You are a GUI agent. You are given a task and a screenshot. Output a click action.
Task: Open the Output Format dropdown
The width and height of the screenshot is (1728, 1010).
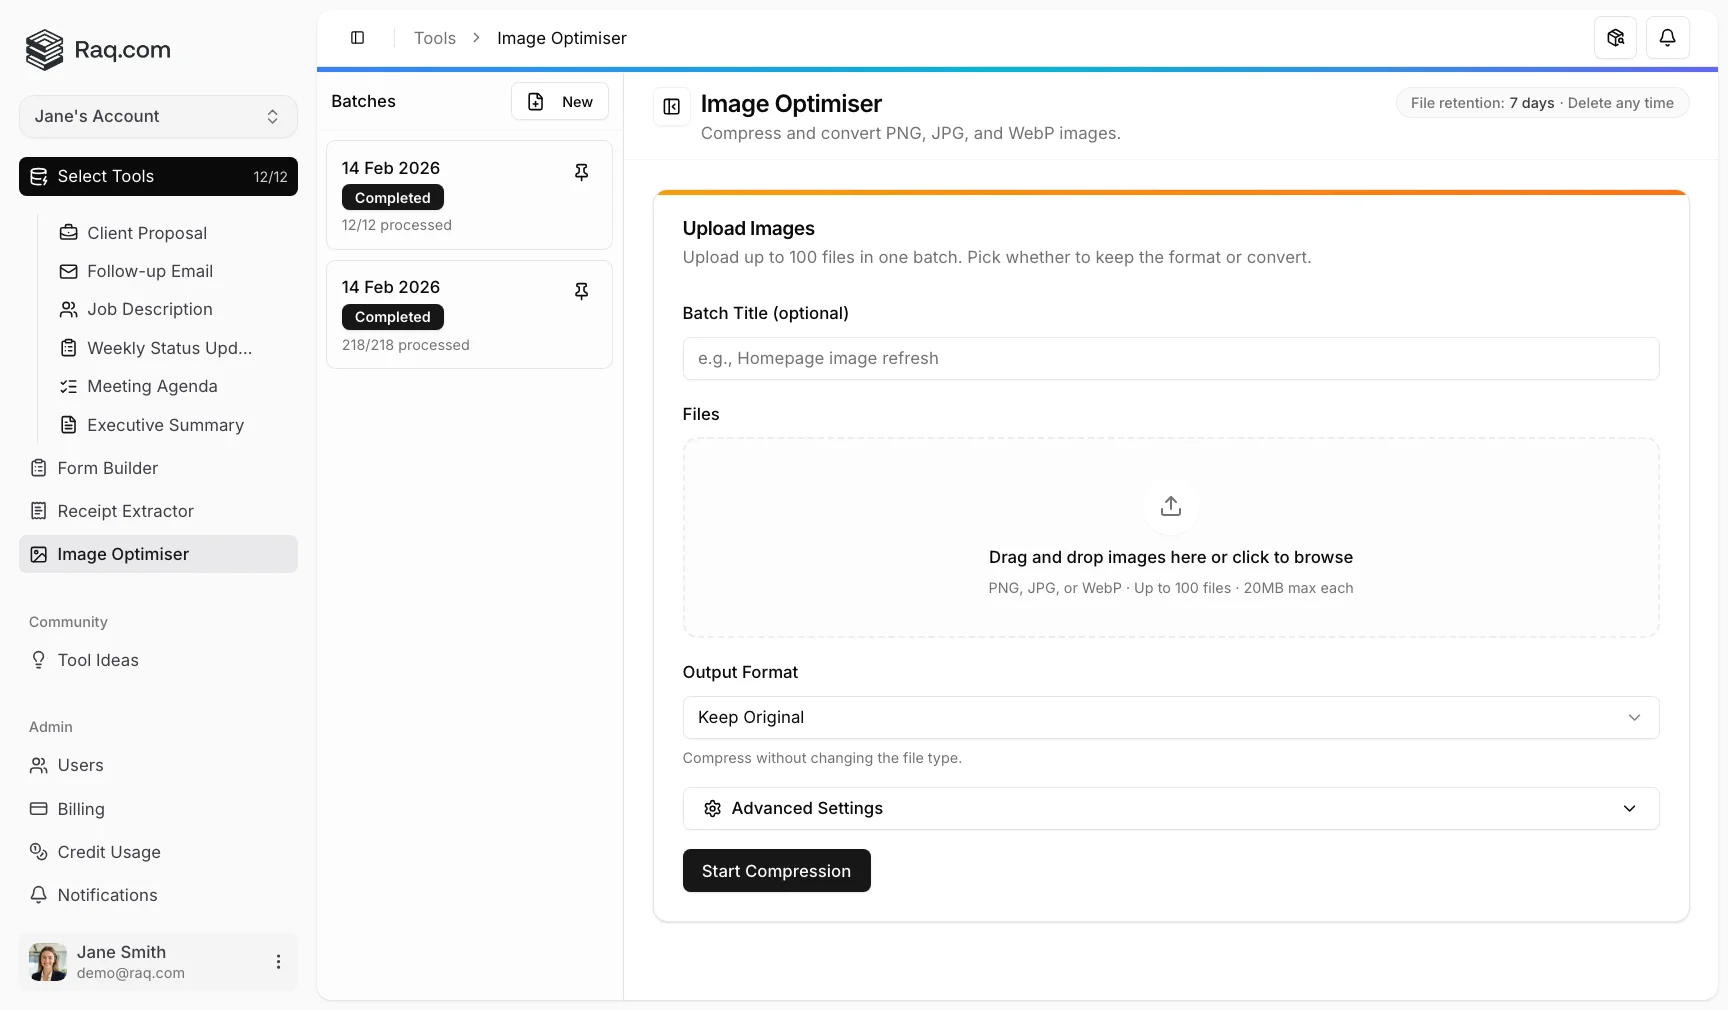click(1170, 718)
